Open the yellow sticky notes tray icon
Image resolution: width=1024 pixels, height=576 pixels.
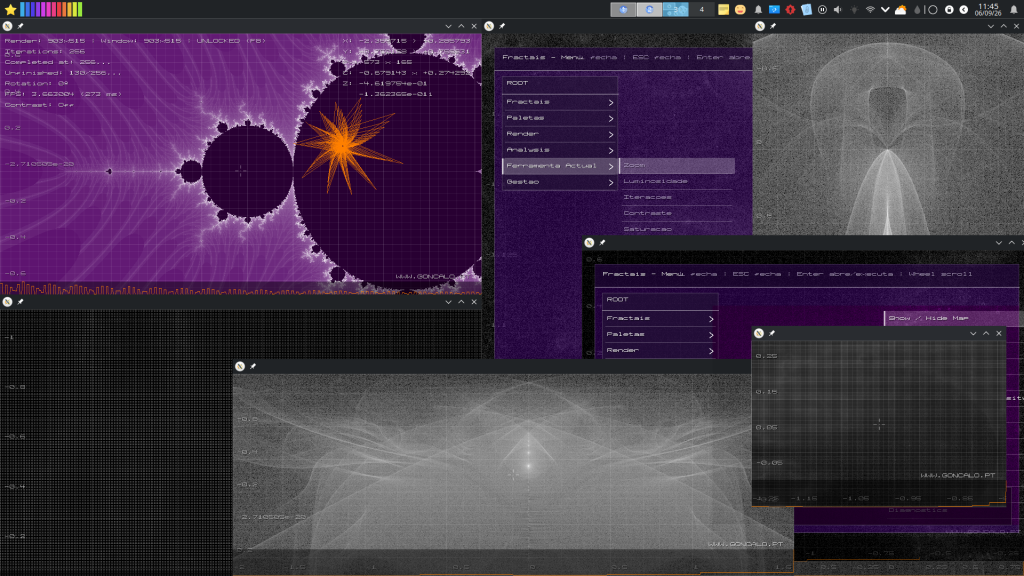724,10
